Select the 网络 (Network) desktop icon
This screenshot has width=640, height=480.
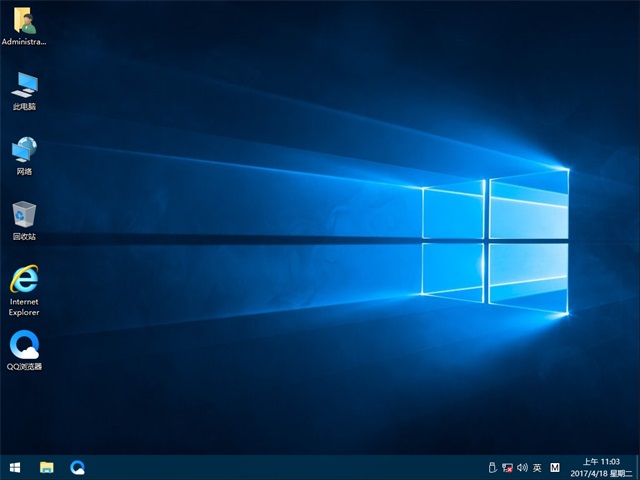tap(25, 150)
